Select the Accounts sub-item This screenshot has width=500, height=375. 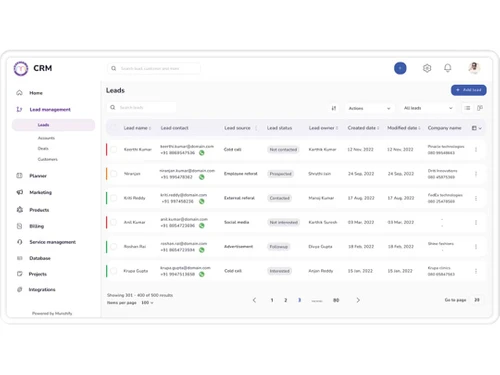click(46, 138)
